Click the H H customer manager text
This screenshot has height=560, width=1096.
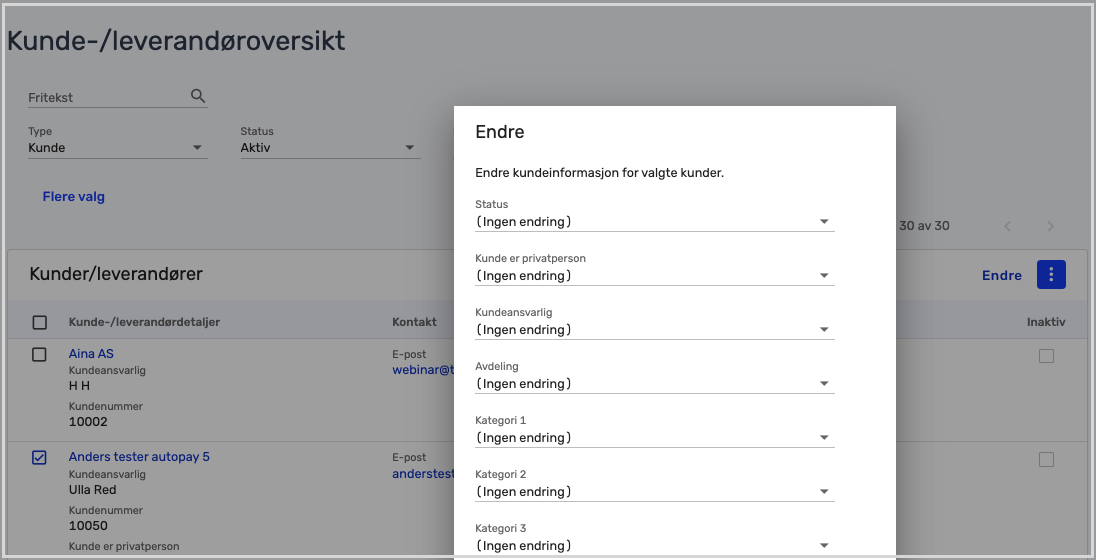coord(79,385)
